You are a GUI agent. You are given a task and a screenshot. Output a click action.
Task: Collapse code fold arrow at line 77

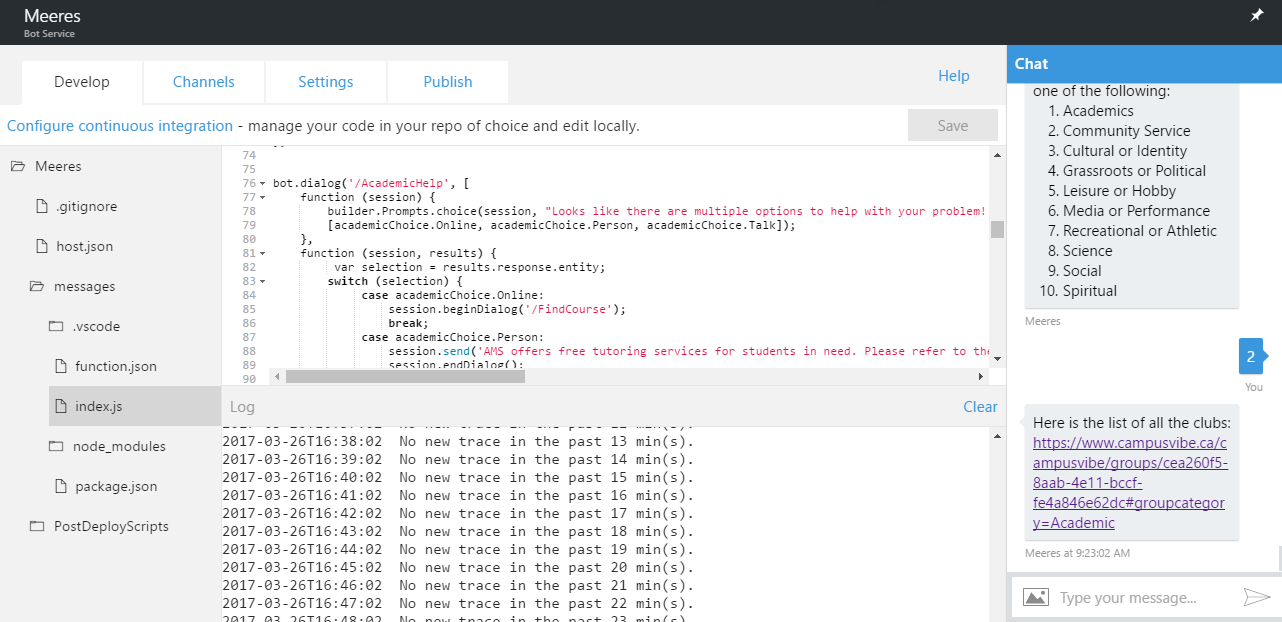[262, 198]
